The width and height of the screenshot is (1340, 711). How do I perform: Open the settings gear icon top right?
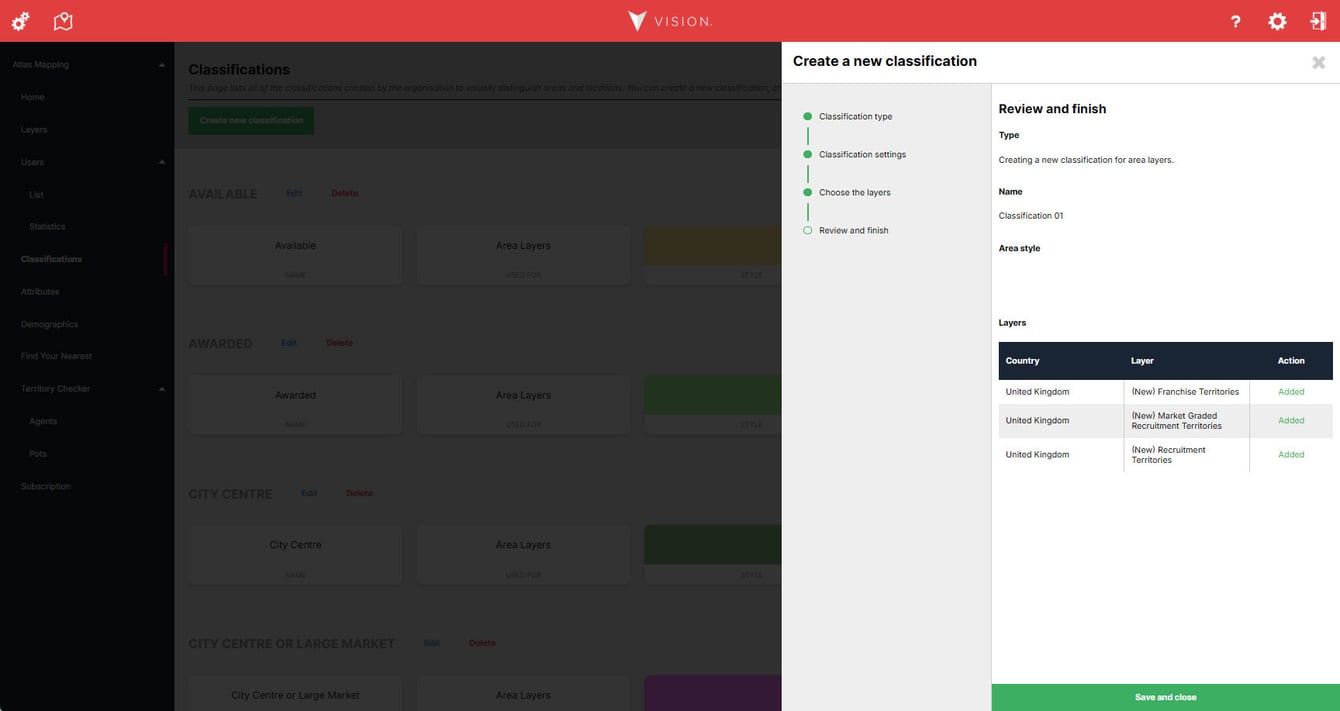coord(1277,21)
